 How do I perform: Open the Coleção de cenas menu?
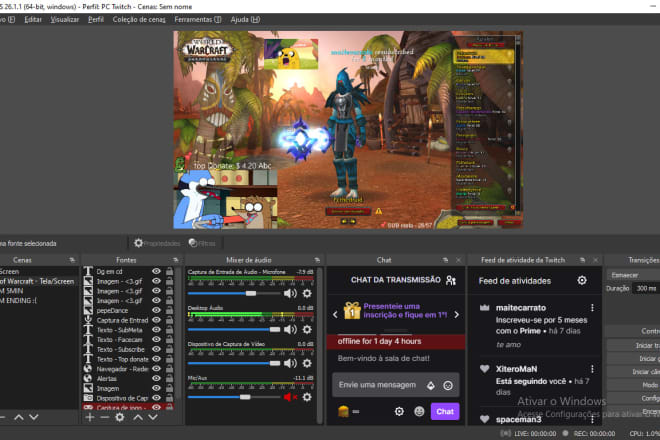pyautogui.click(x=139, y=19)
